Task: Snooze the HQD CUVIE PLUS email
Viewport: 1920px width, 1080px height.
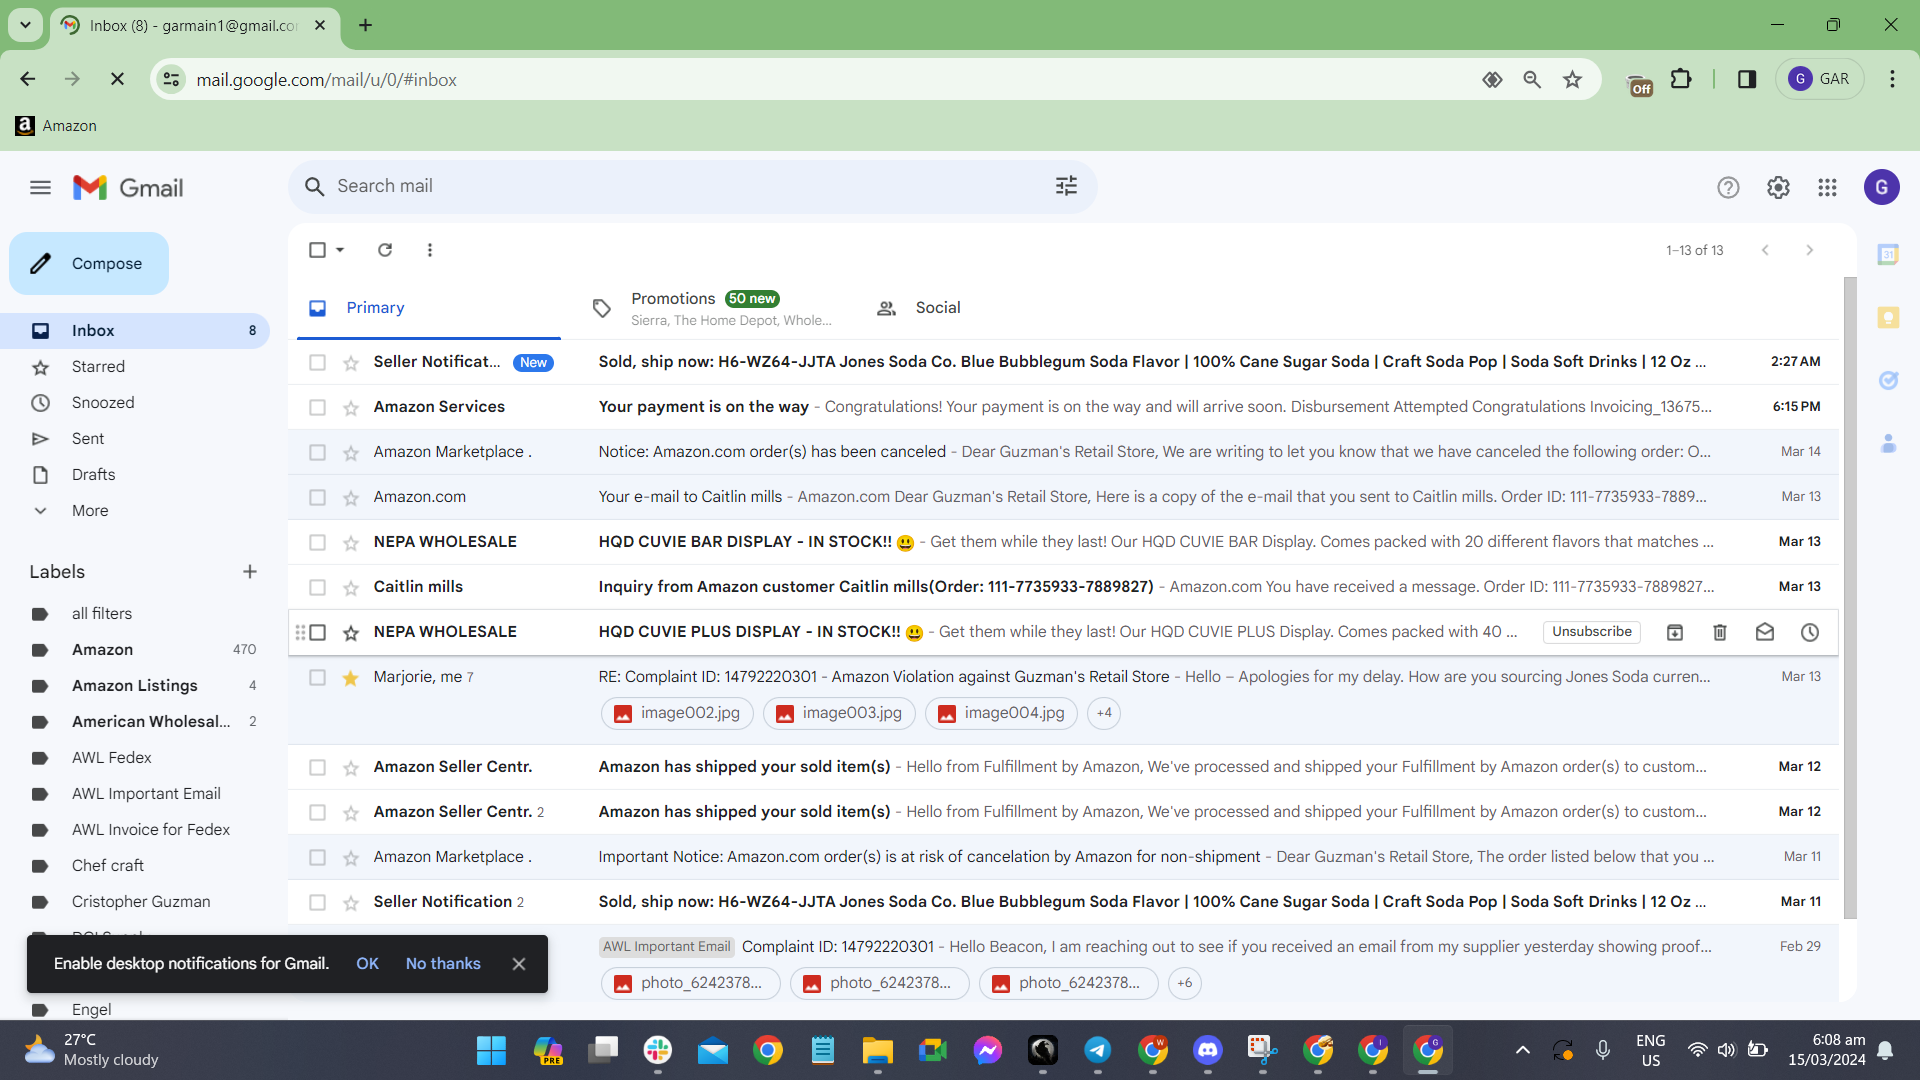Action: point(1810,632)
